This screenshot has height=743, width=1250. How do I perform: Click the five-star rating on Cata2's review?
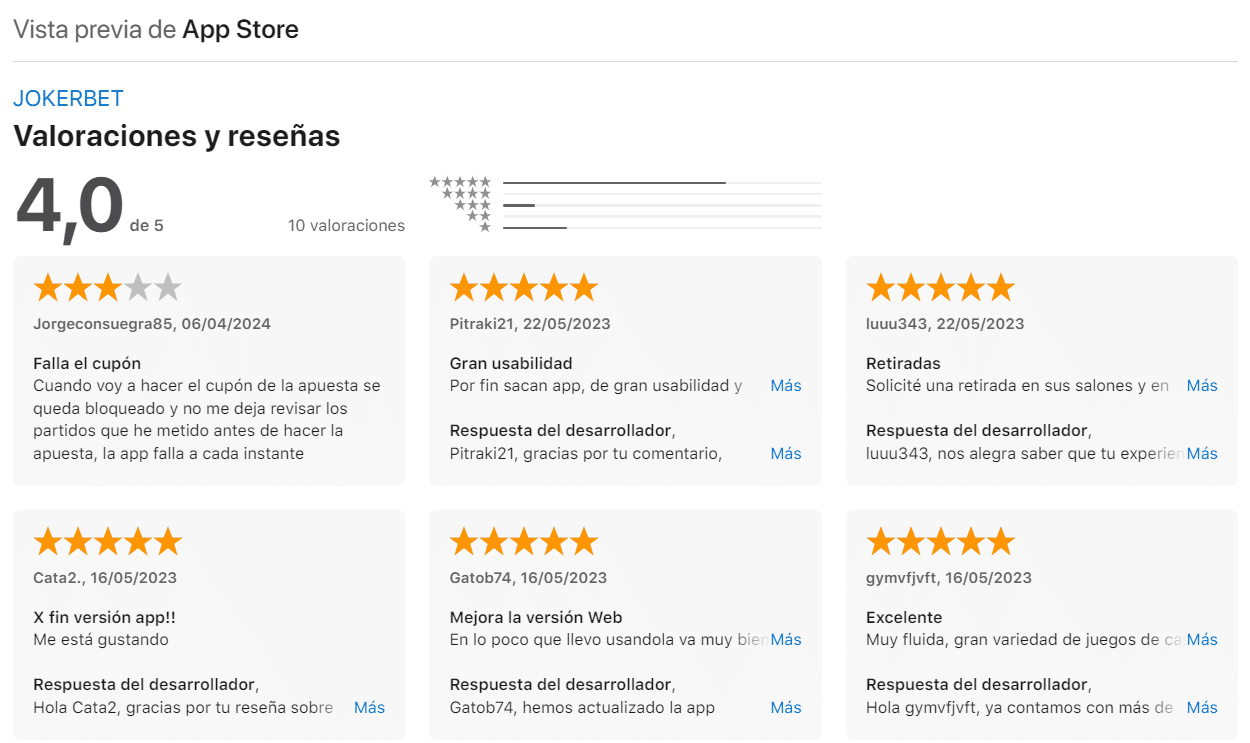pos(107,542)
